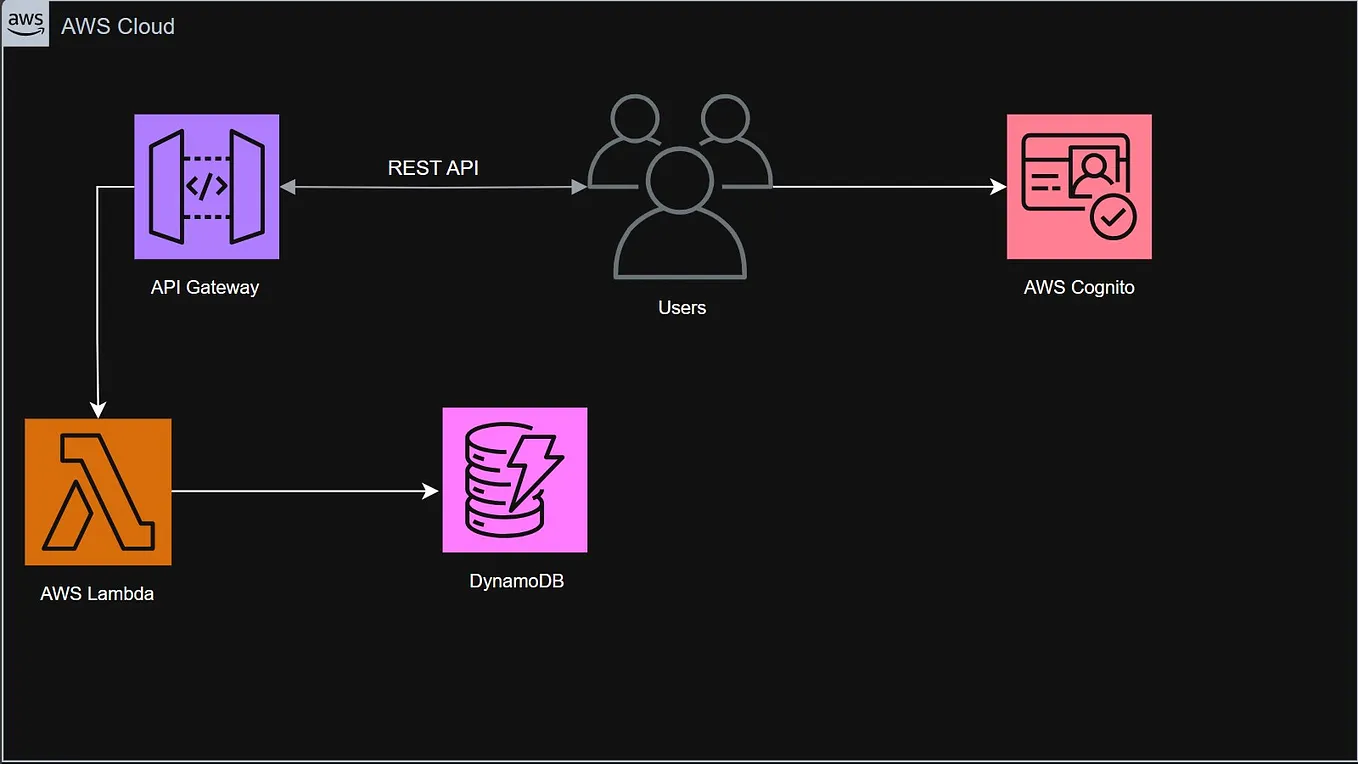Click the DynamoDB database icon
Screen dimensions: 1358x764
[x=514, y=479]
